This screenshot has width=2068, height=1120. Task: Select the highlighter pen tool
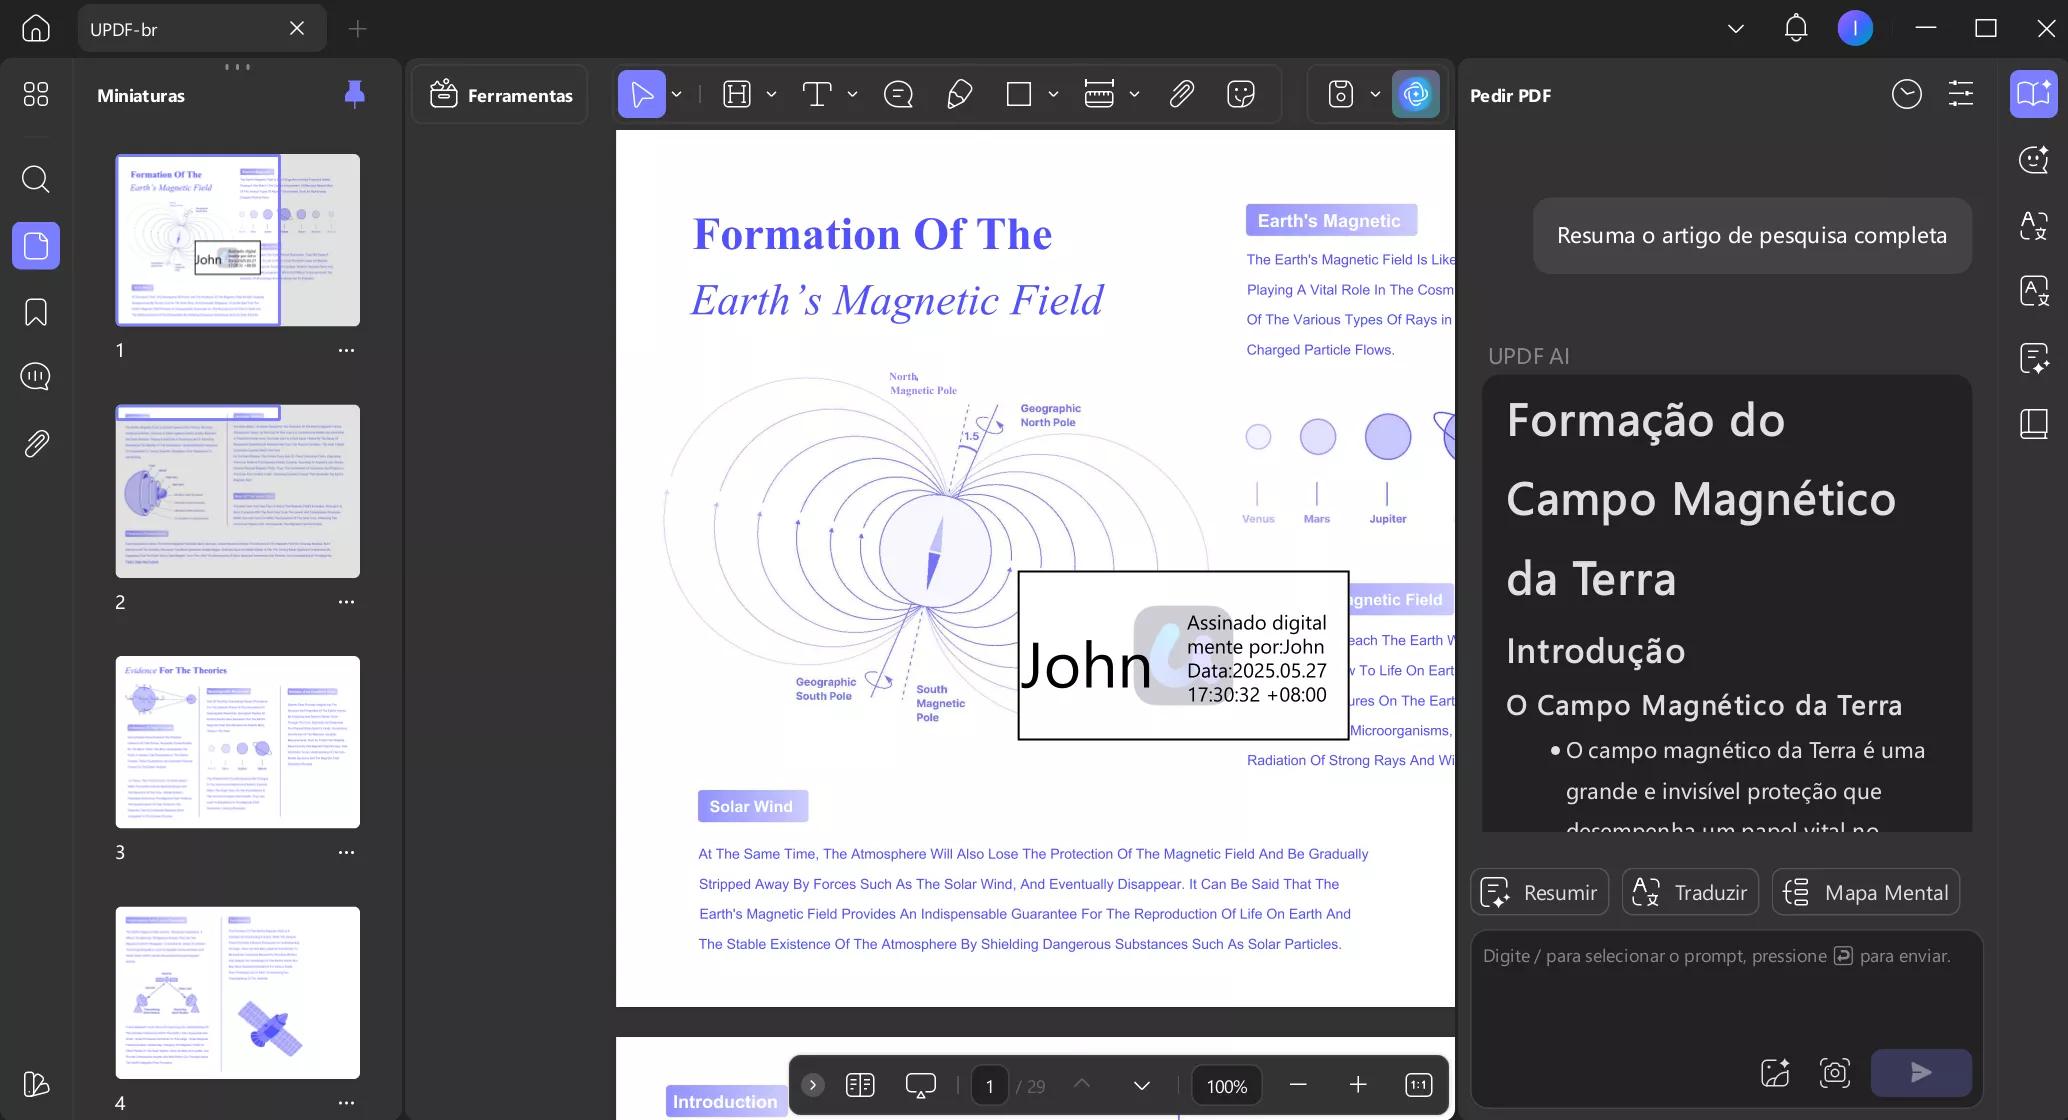(x=959, y=95)
